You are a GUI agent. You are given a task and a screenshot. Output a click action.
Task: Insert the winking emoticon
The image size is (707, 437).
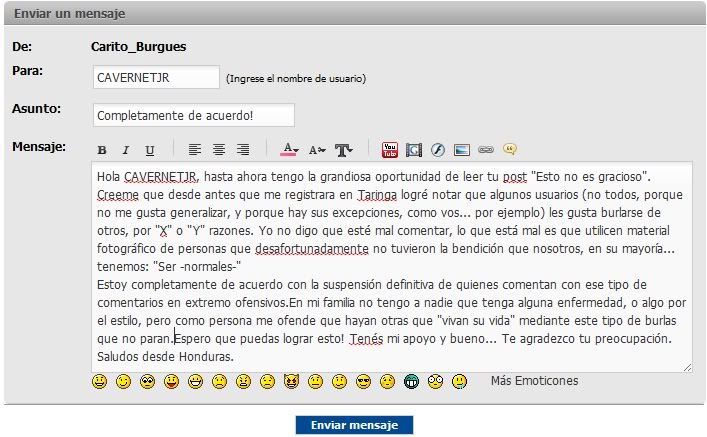click(124, 382)
